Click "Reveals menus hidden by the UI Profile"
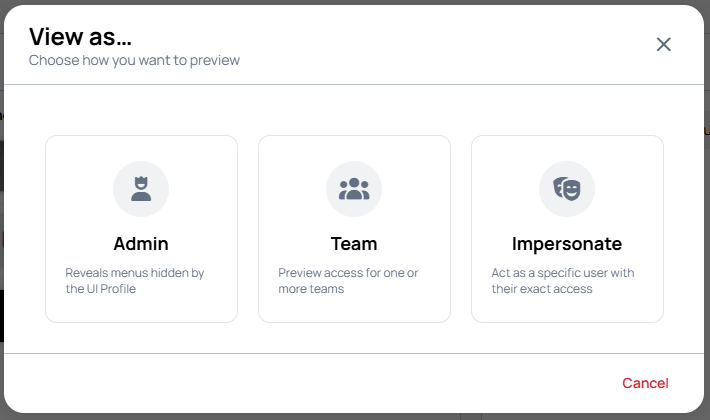The image size is (710, 420). point(135,281)
